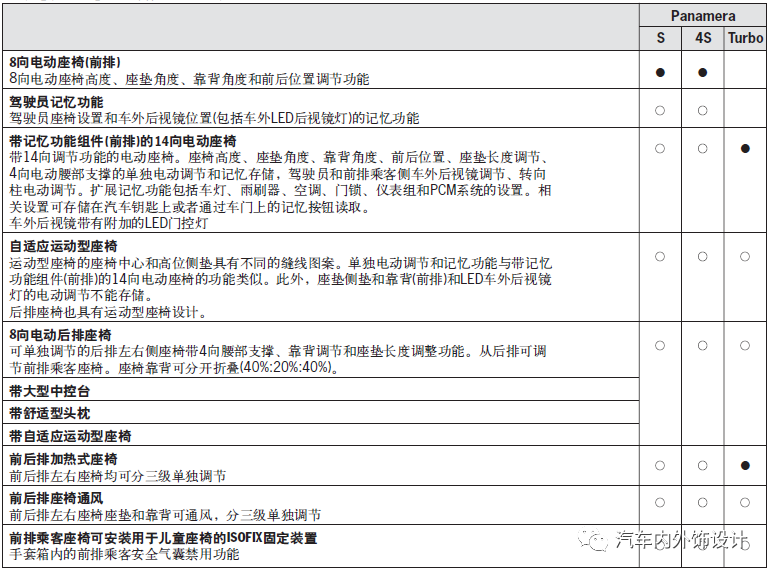Click the line beginning "柱电动调节。扩展记忆功能"
772x573 pixels.
tap(280, 190)
